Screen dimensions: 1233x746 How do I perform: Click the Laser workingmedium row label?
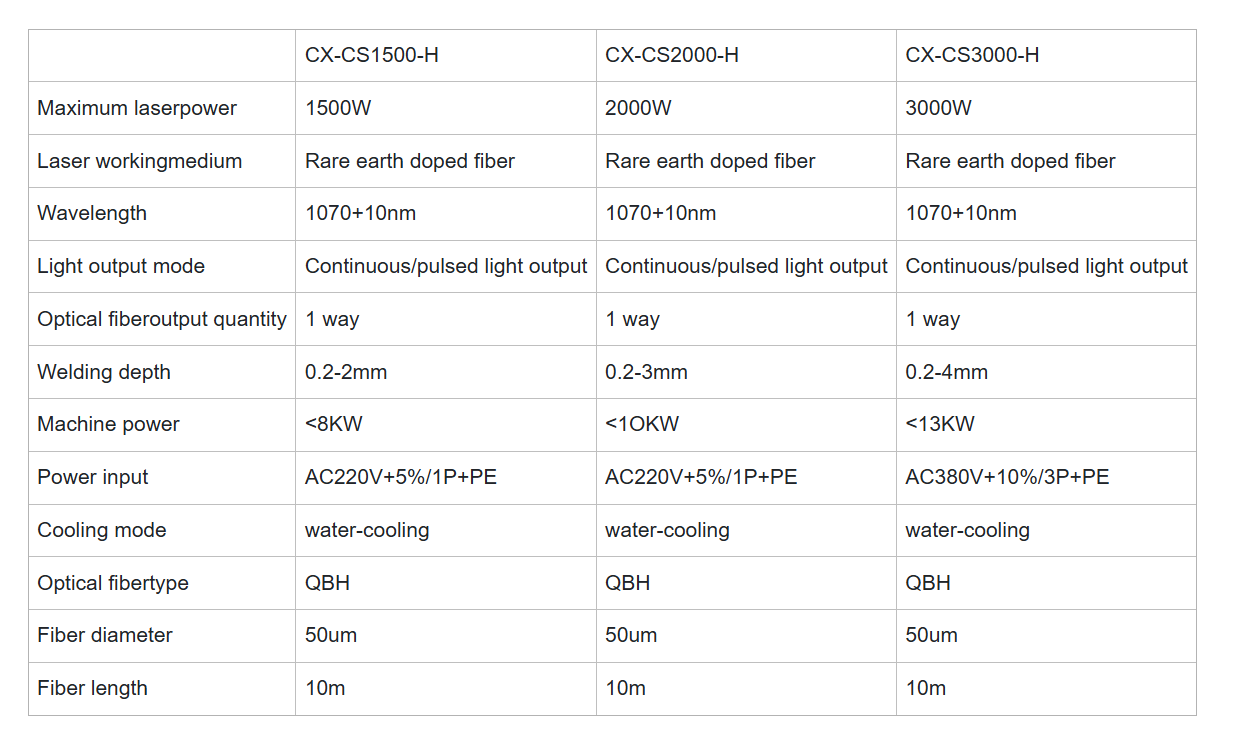tap(139, 161)
